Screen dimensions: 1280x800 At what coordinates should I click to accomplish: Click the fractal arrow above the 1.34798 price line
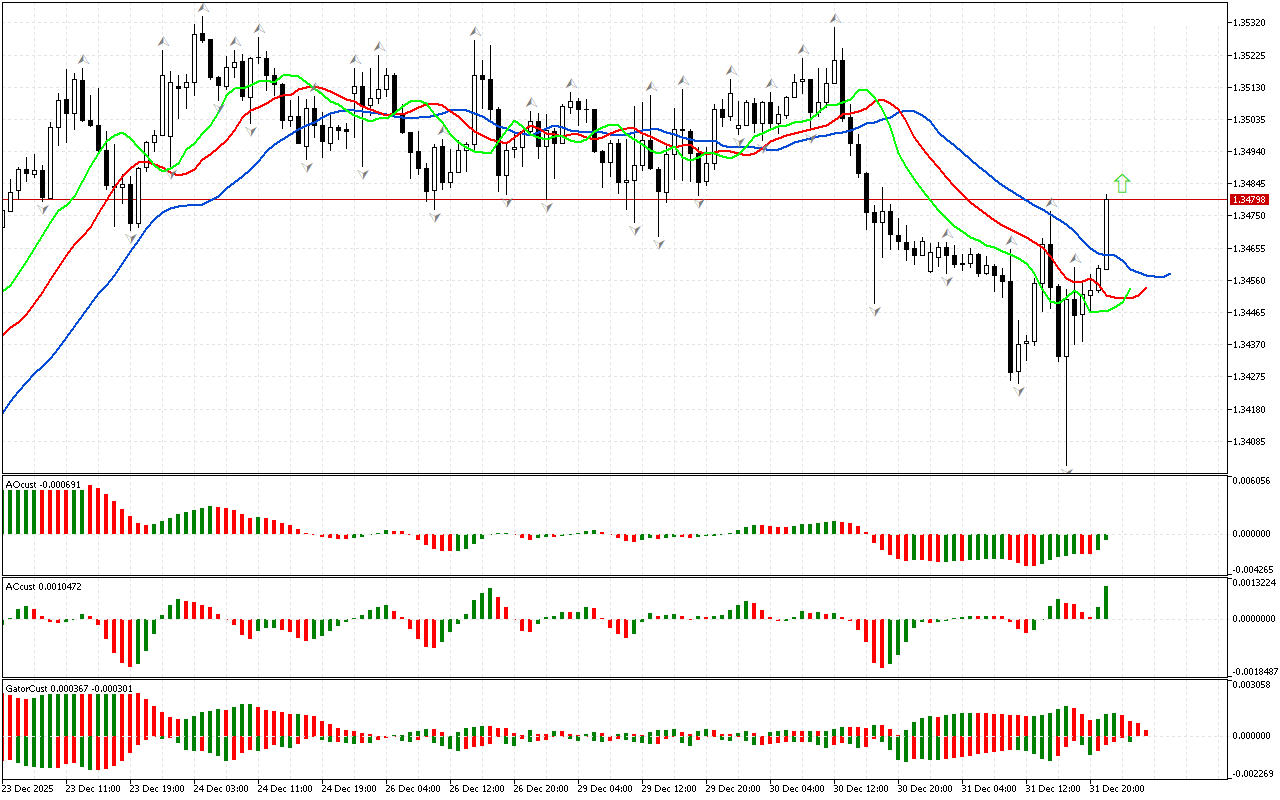click(x=1051, y=203)
